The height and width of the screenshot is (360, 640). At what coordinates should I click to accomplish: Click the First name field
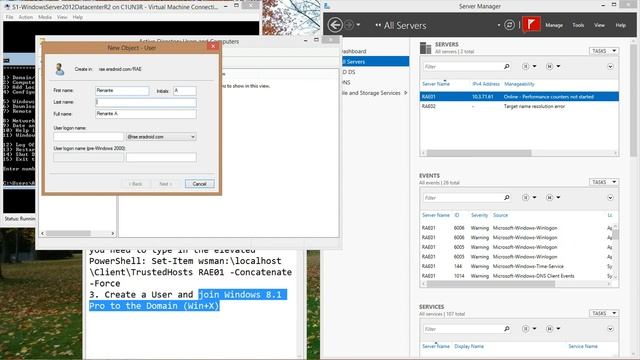[122, 91]
